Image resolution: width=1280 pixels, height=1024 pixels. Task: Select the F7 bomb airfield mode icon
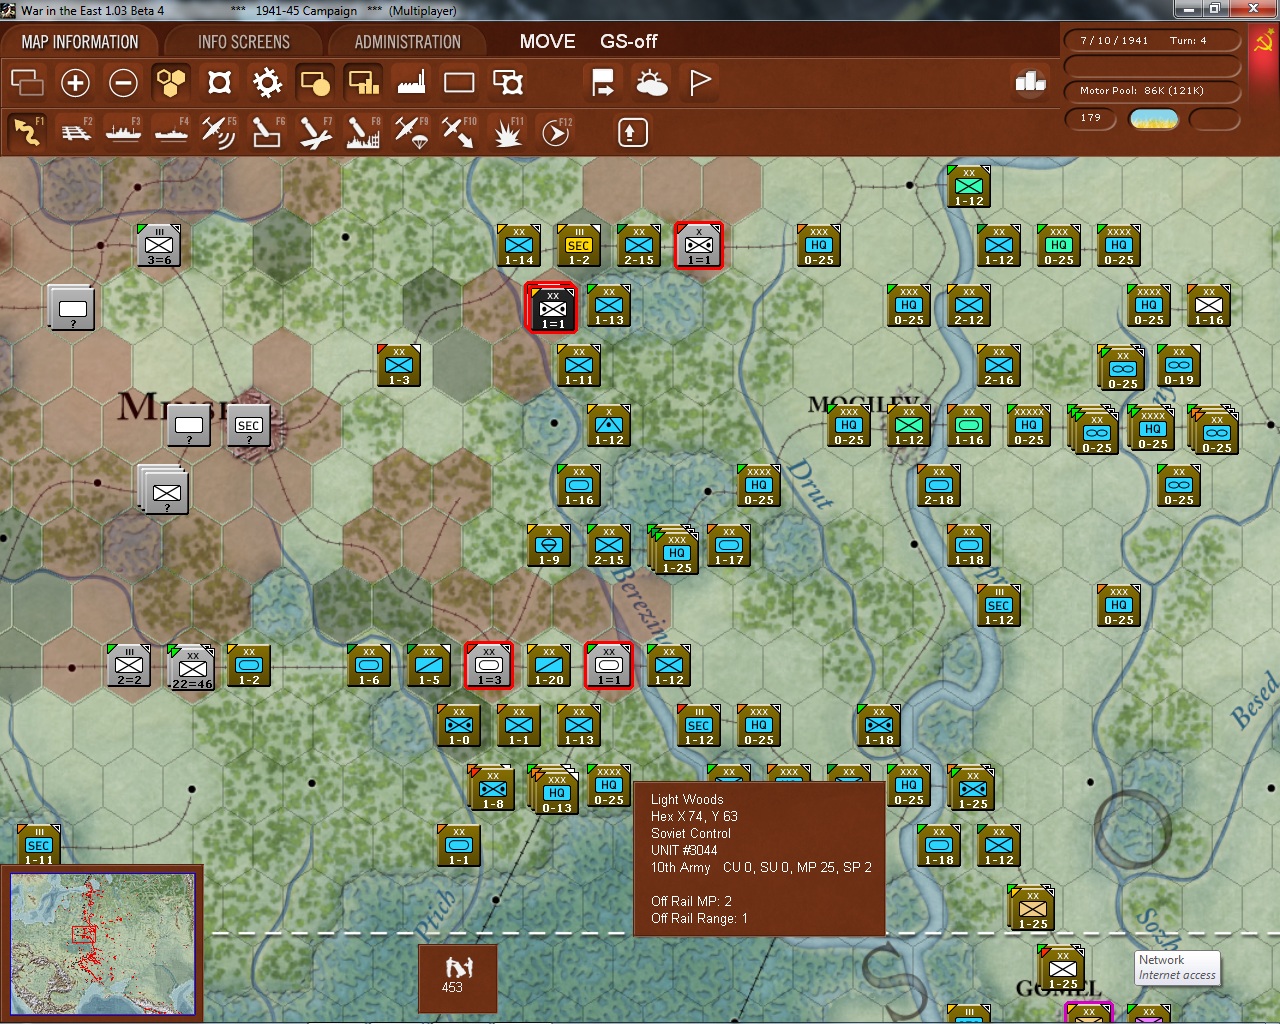coord(315,131)
